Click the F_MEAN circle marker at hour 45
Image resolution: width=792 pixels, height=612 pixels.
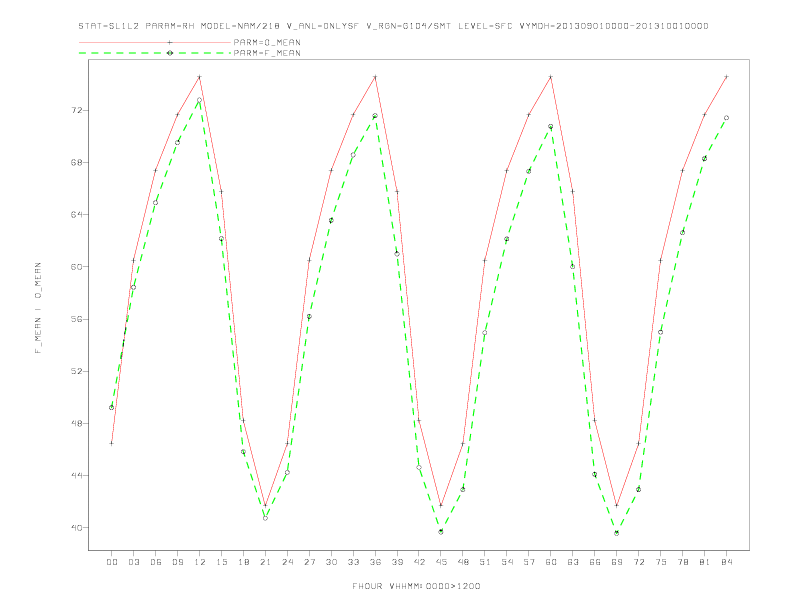pyautogui.click(x=441, y=532)
